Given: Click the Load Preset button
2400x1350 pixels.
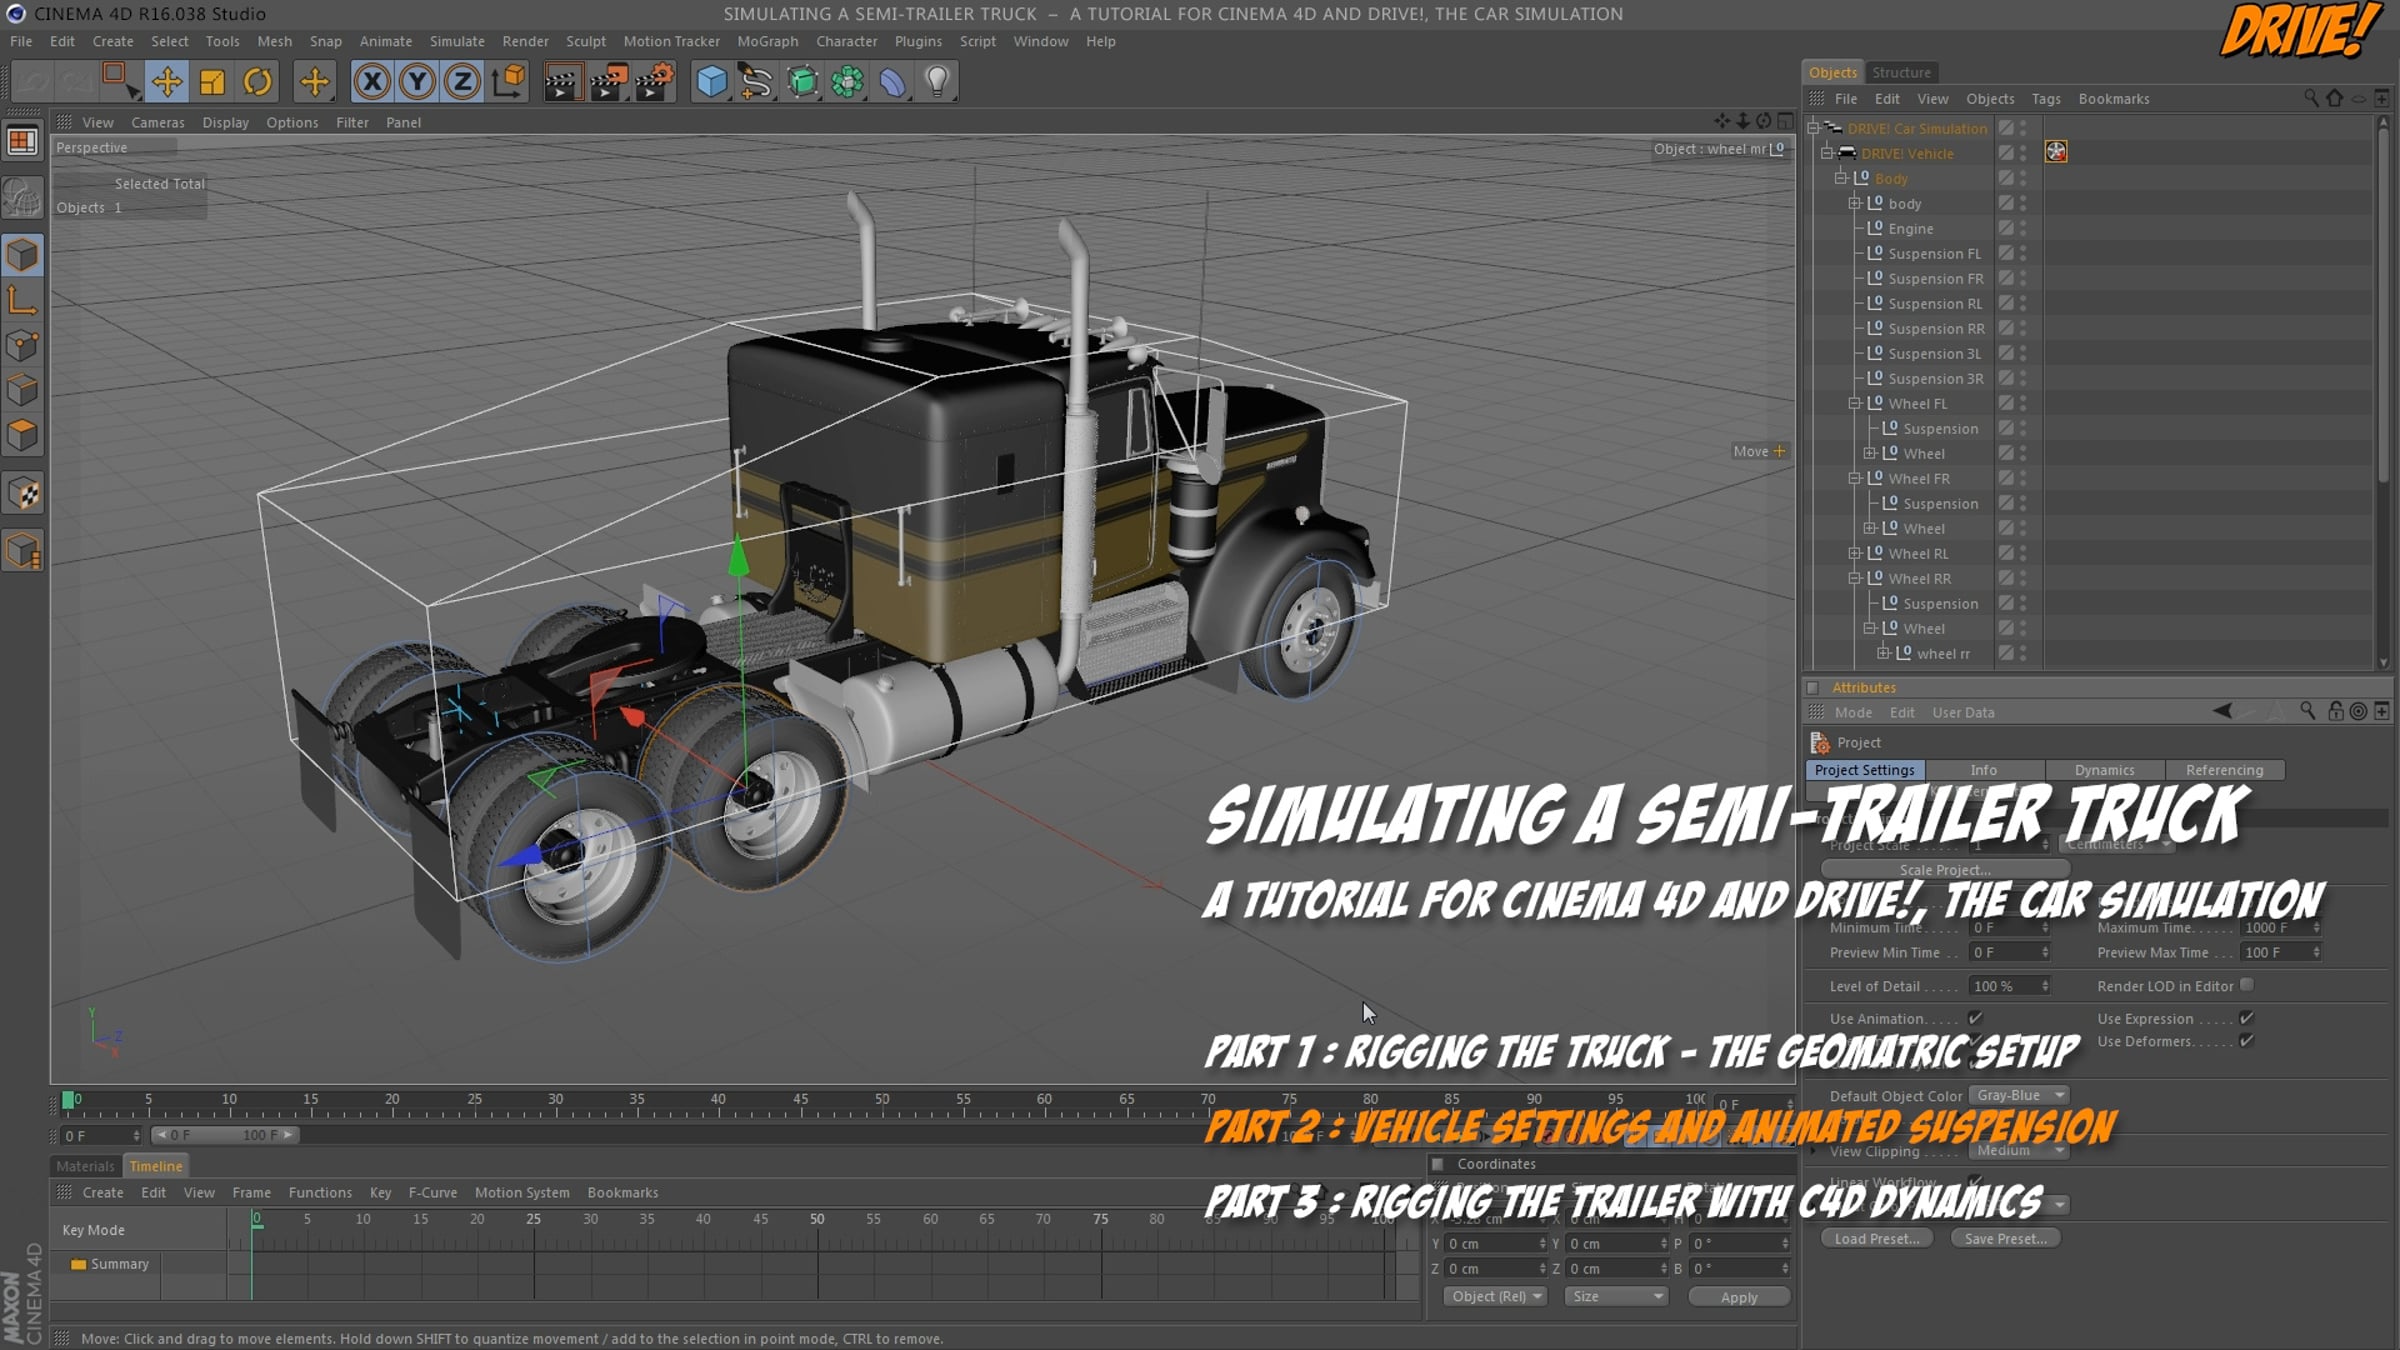Looking at the screenshot, I should (x=1876, y=1238).
